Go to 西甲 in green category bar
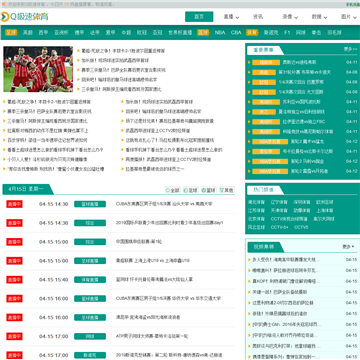 (x=43, y=33)
